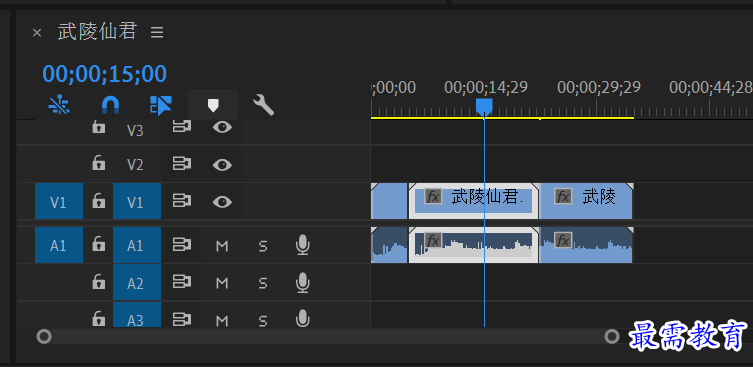The width and height of the screenshot is (753, 367).
Task: Toggle A2 track targeting
Action: (x=137, y=282)
